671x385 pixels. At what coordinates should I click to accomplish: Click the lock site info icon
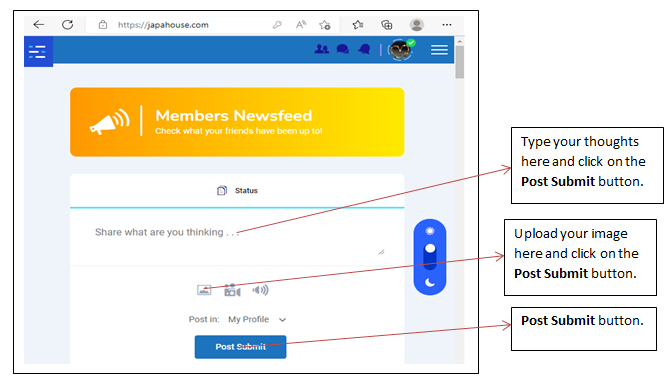click(x=103, y=24)
